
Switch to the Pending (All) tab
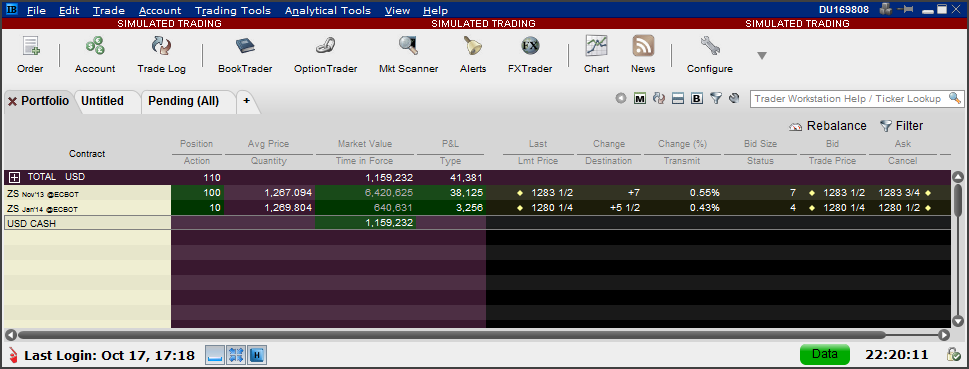[x=184, y=101]
